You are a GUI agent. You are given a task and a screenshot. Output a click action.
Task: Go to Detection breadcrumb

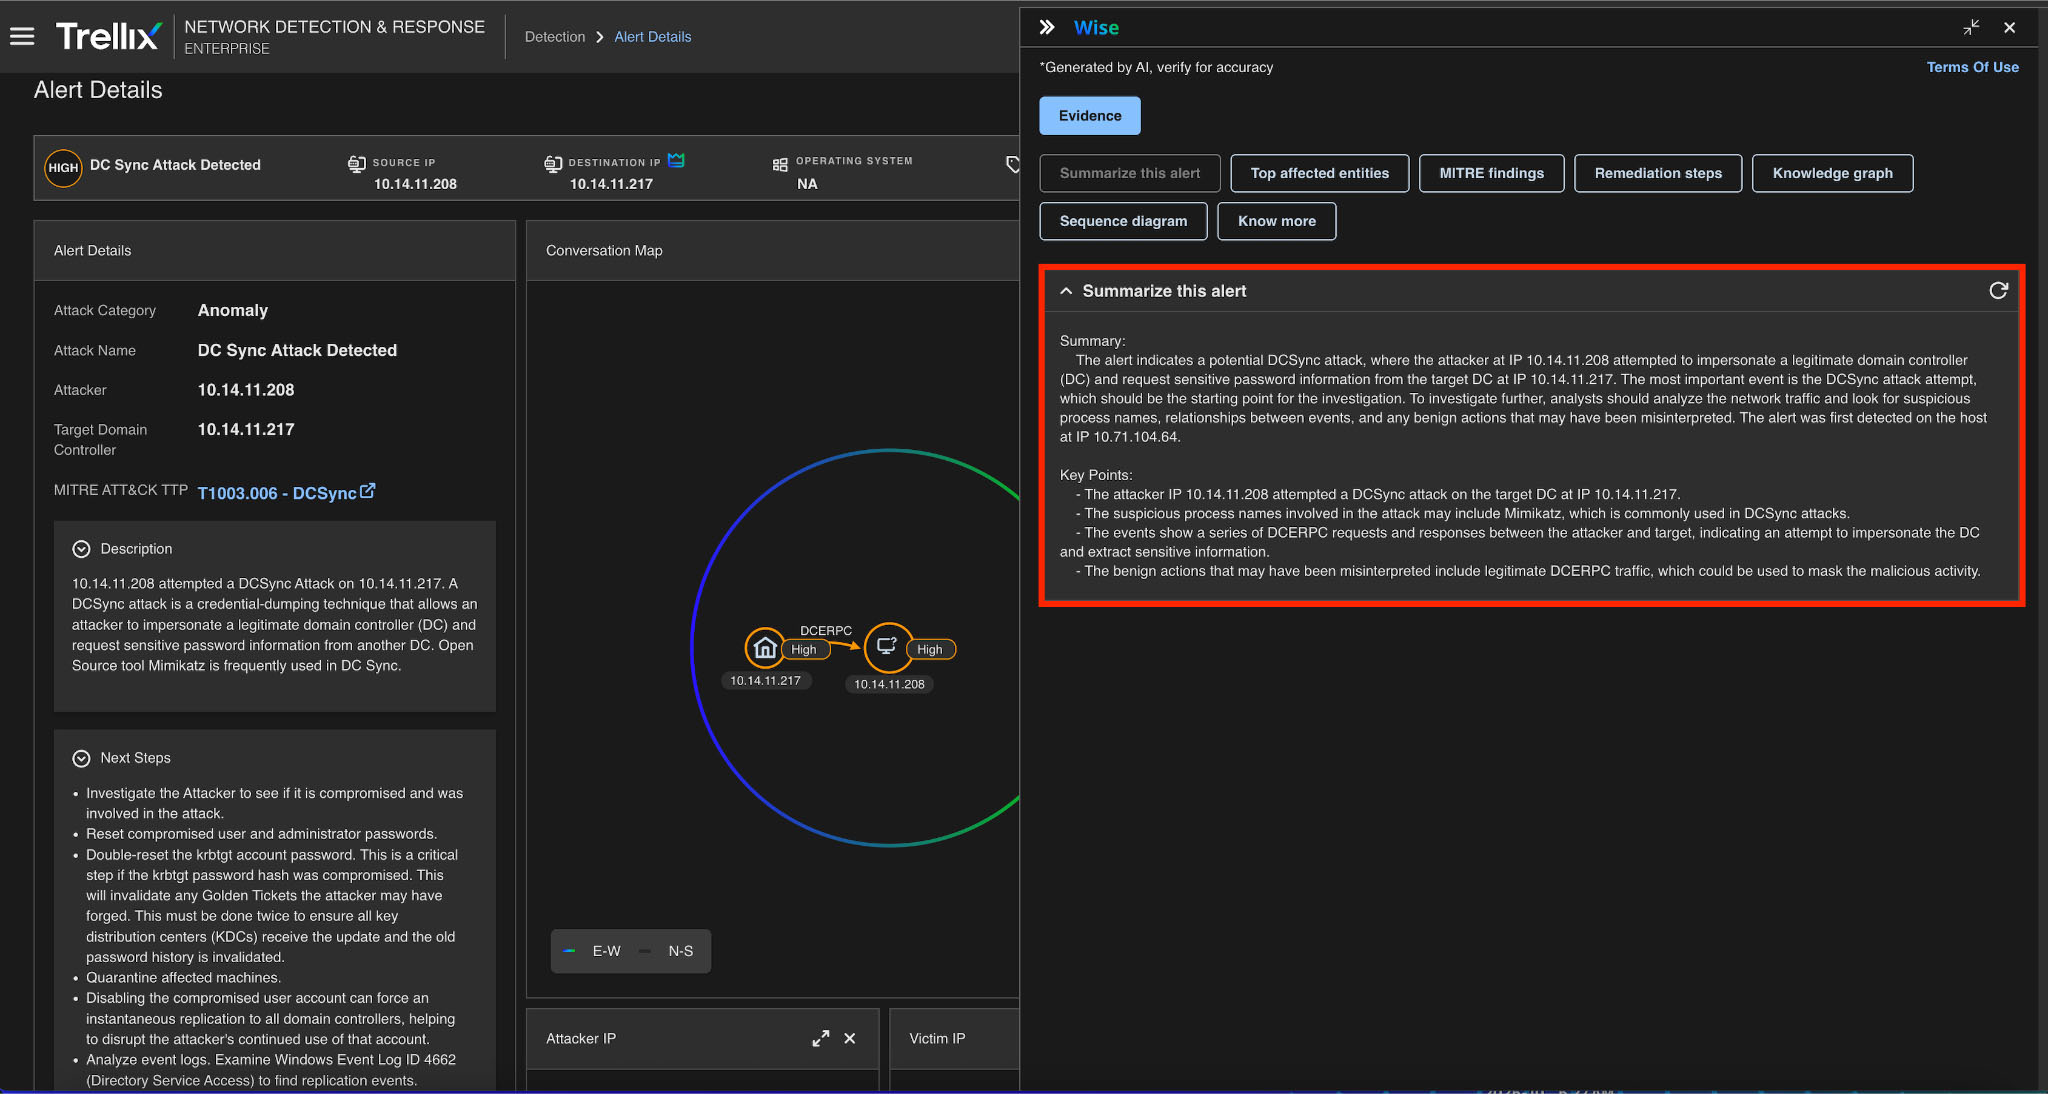tap(555, 37)
